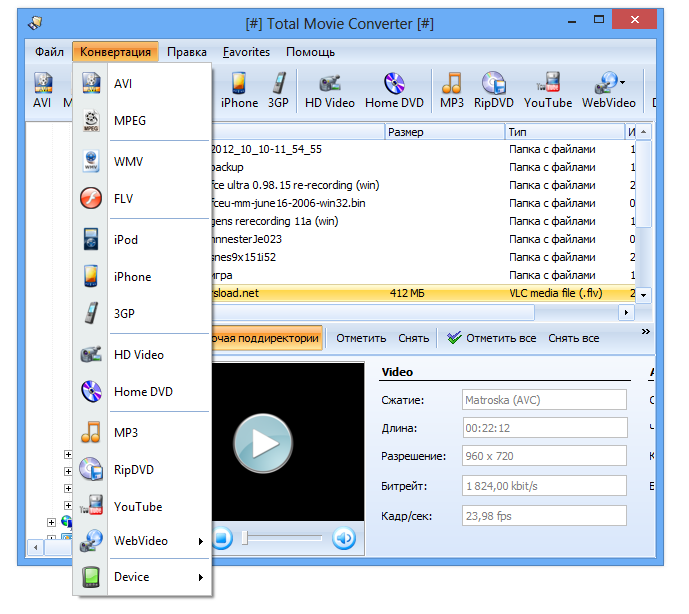Click MP3 toolbar music note icon

452,90
